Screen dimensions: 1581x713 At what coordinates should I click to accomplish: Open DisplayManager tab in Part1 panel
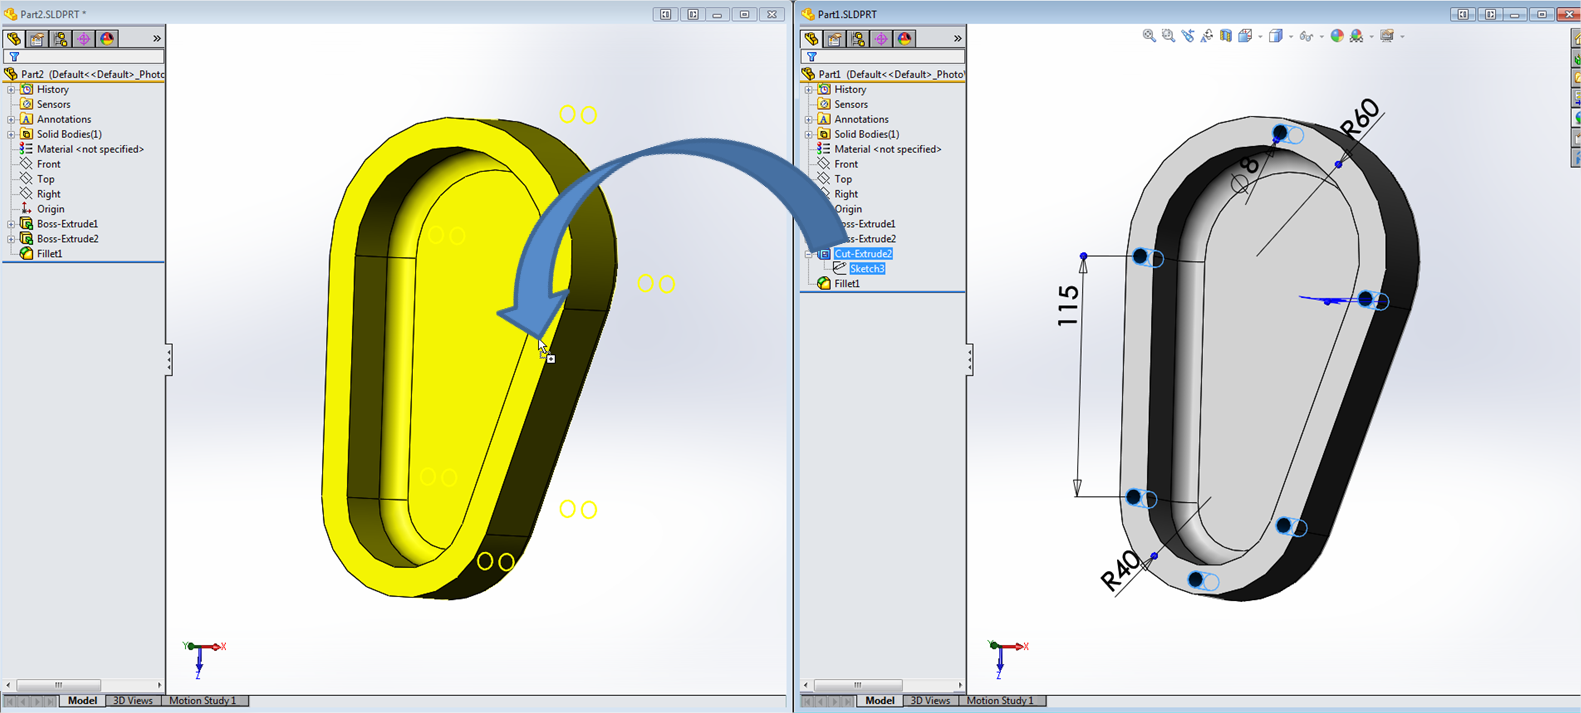coord(905,39)
